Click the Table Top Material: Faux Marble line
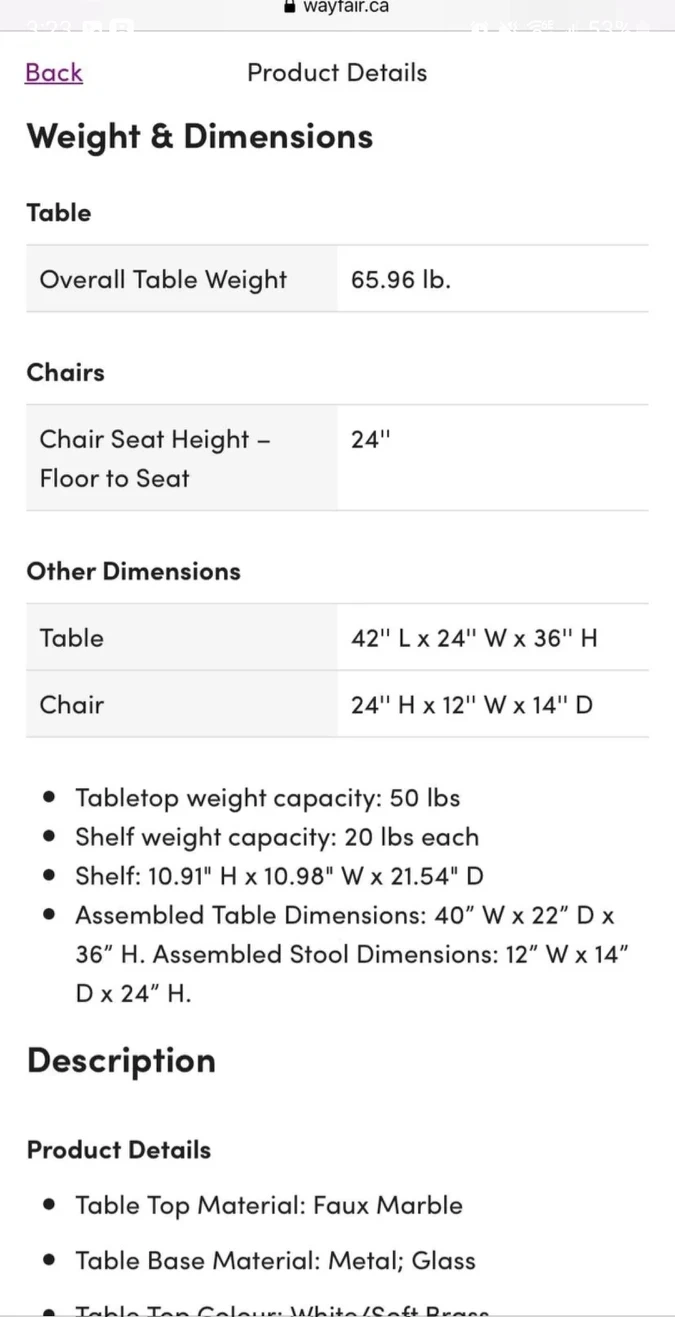The height and width of the screenshot is (1317, 675). coord(269,1205)
